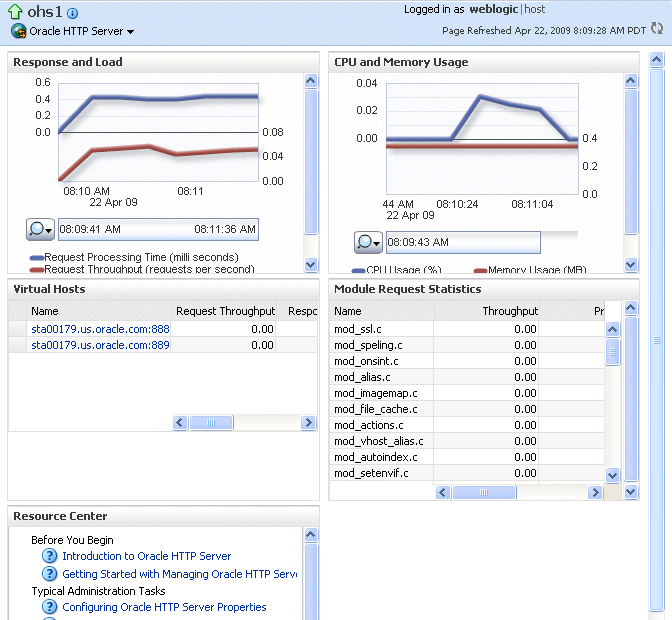Click the CPU and Memory Usage vertical scrollbar thumb
The width and height of the screenshot is (672, 620).
coord(631,162)
